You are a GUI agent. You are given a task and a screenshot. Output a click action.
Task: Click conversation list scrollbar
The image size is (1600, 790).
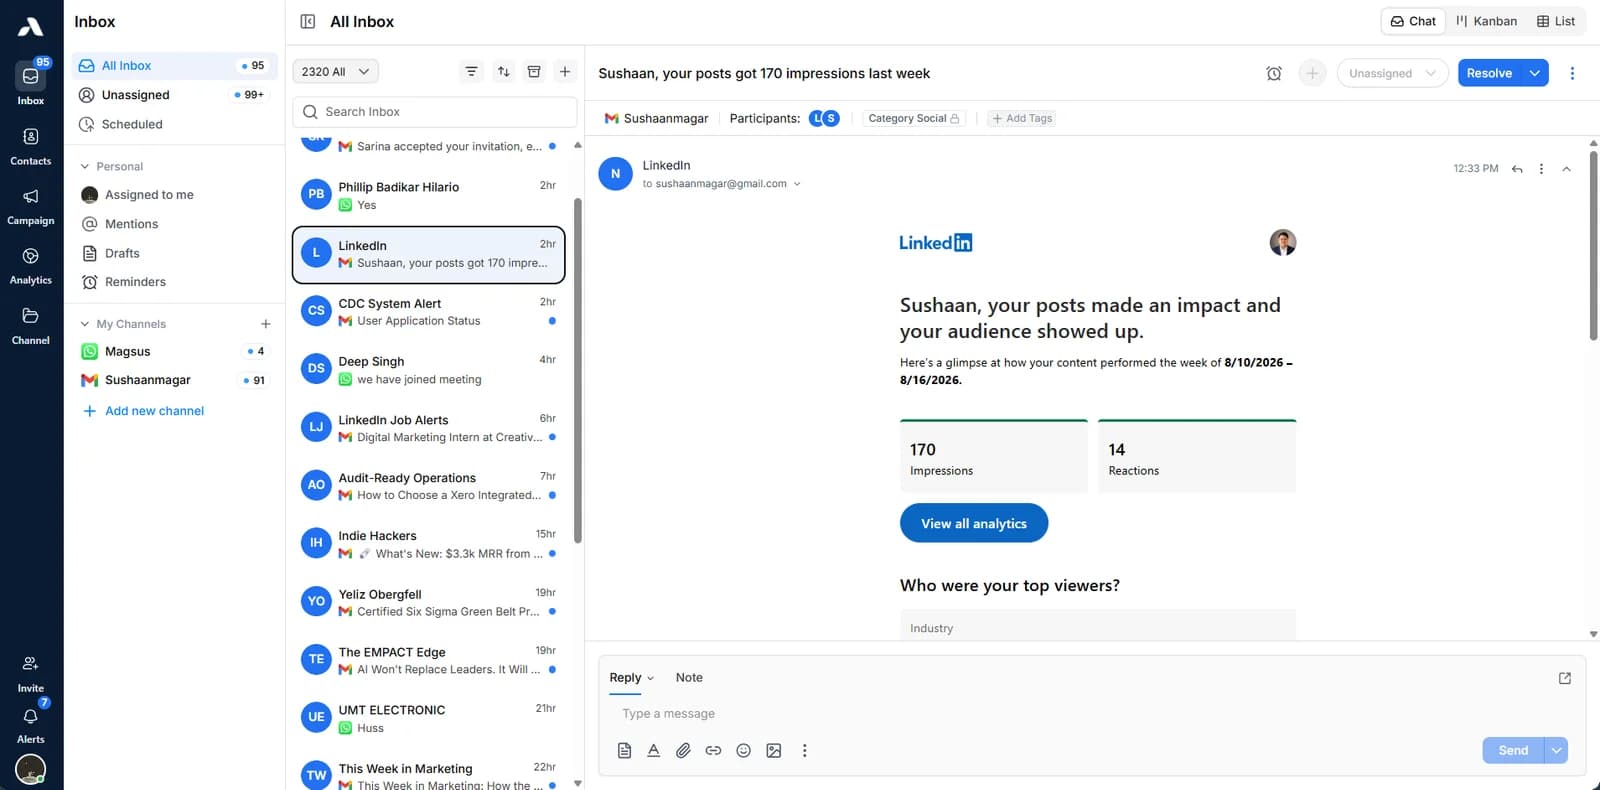click(577, 370)
